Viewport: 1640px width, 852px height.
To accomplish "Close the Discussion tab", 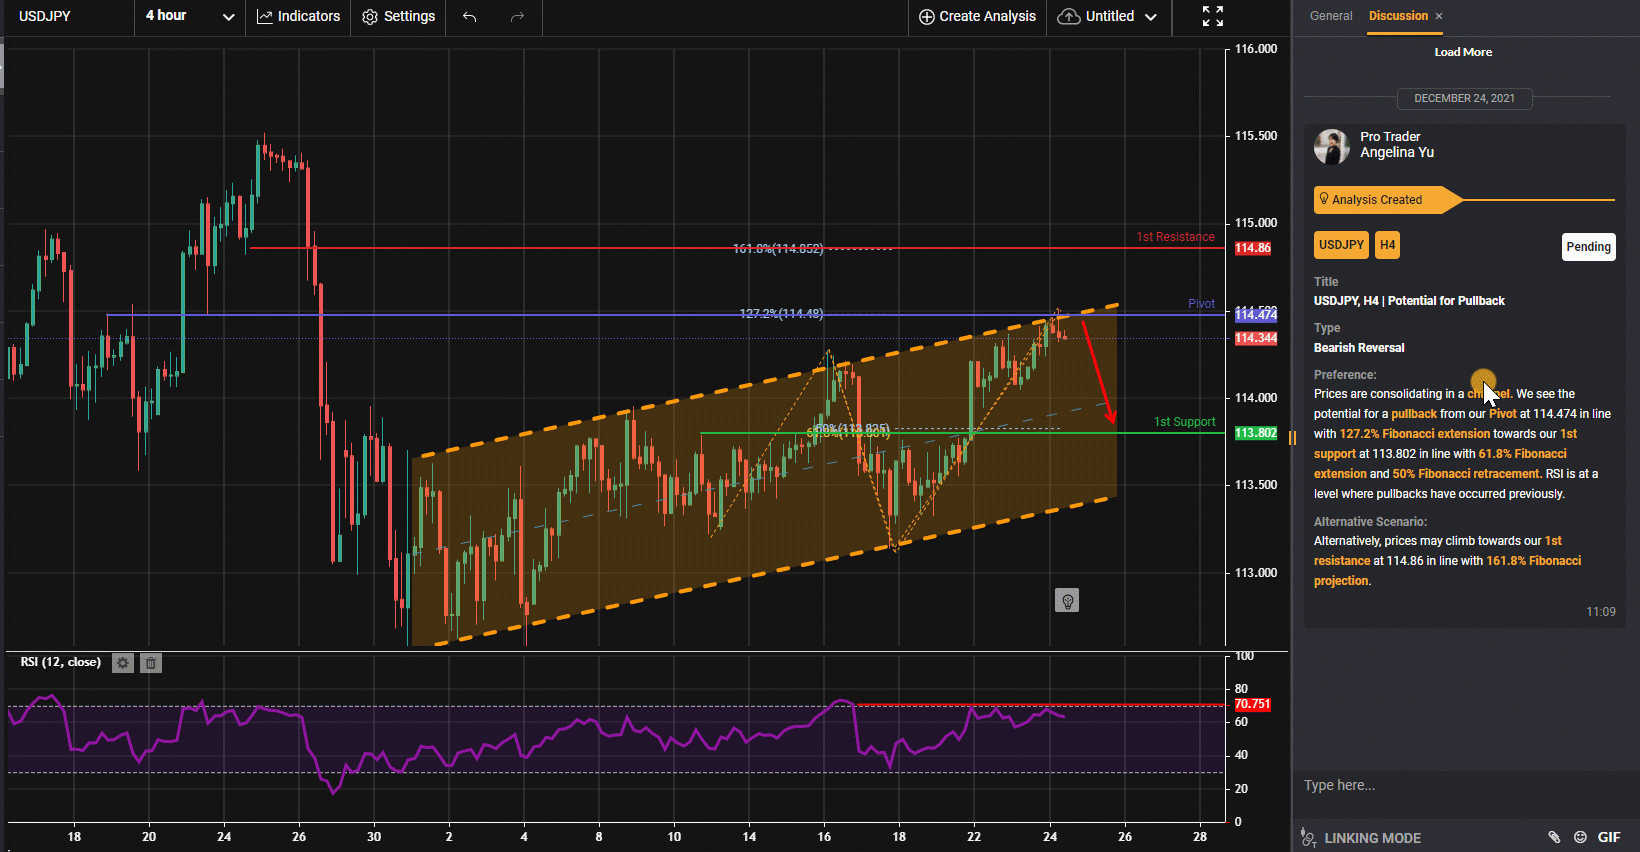I will (x=1439, y=16).
